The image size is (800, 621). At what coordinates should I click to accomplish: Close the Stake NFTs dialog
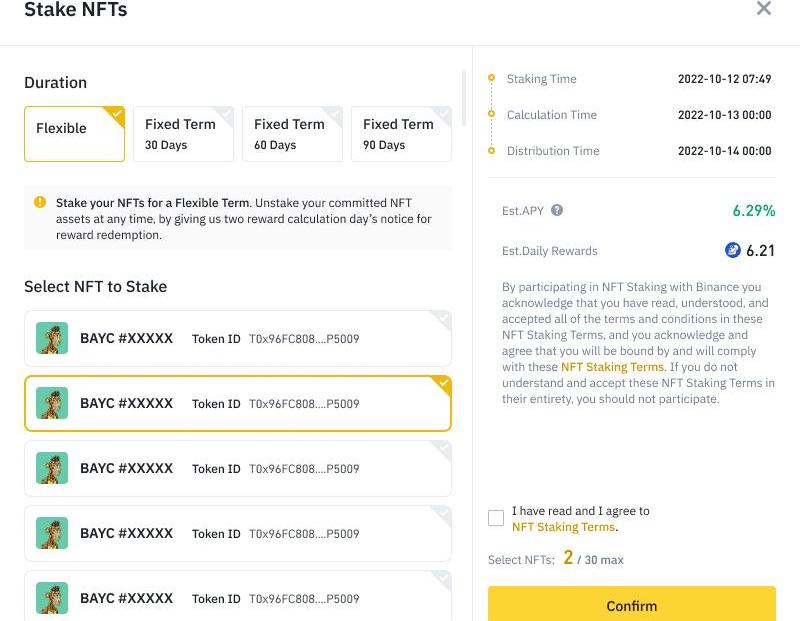(x=763, y=8)
